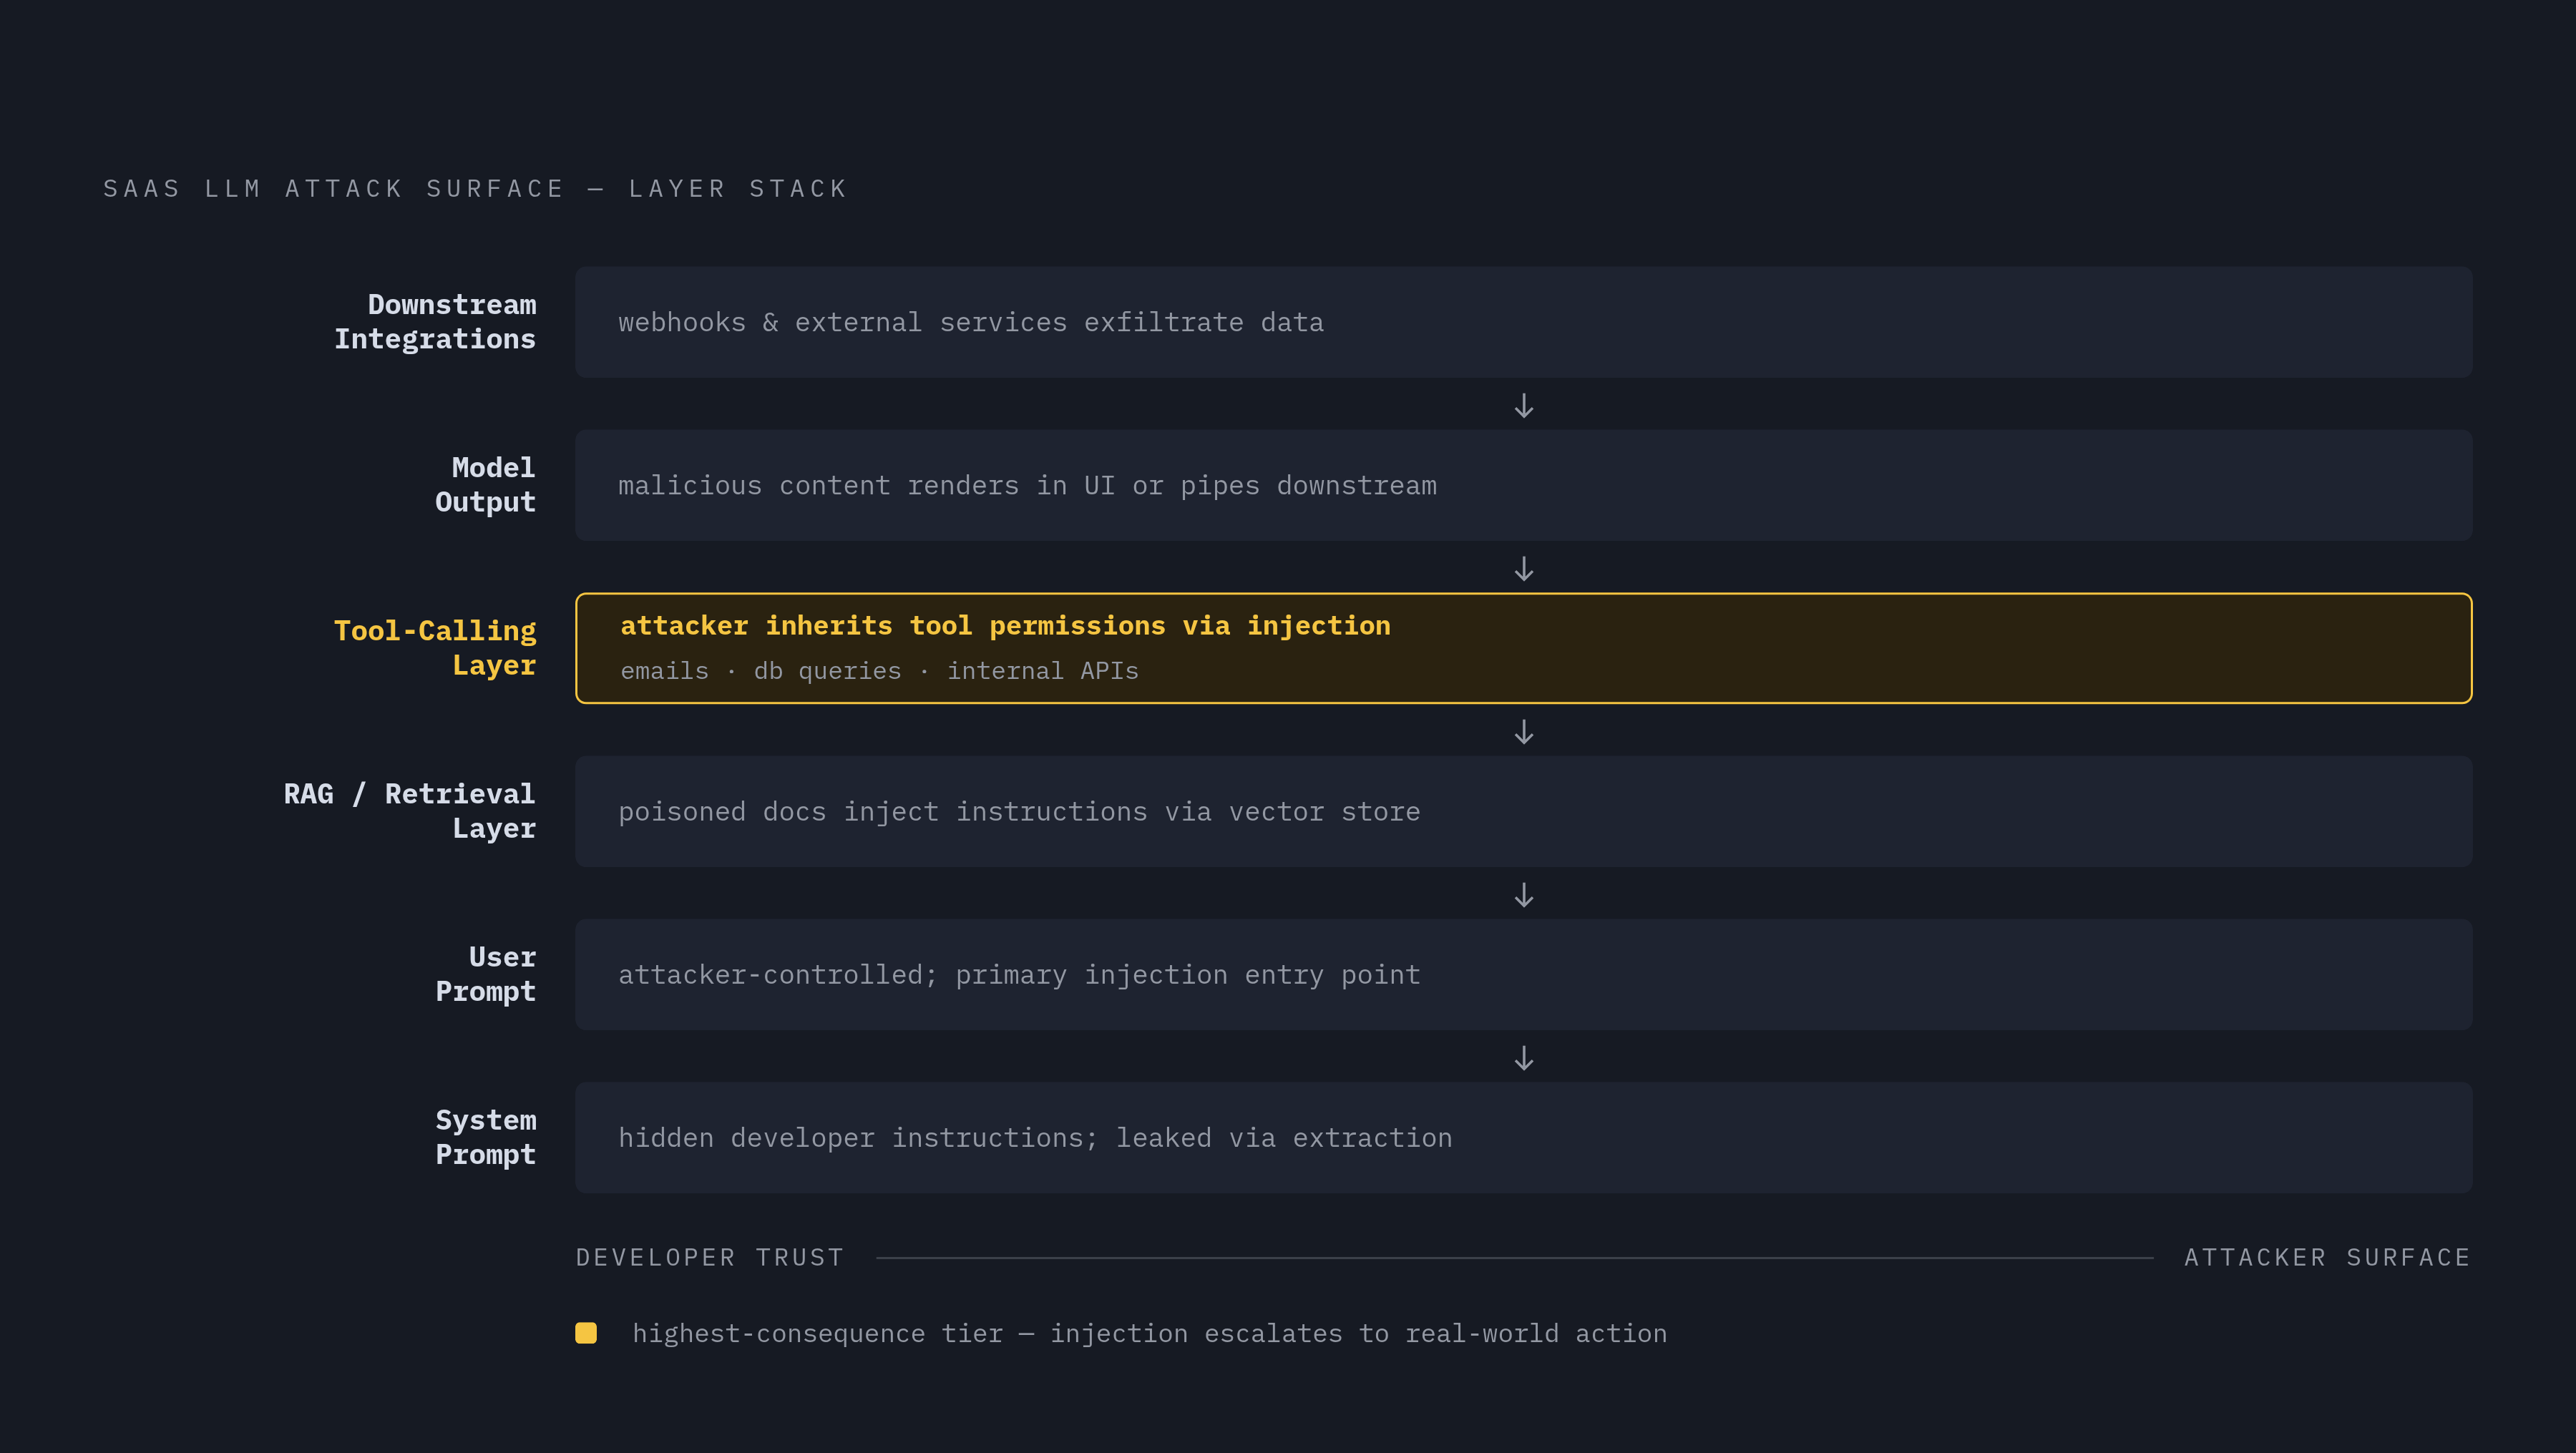The width and height of the screenshot is (2576, 1453).
Task: Click the Model Output label
Action: 486,485
